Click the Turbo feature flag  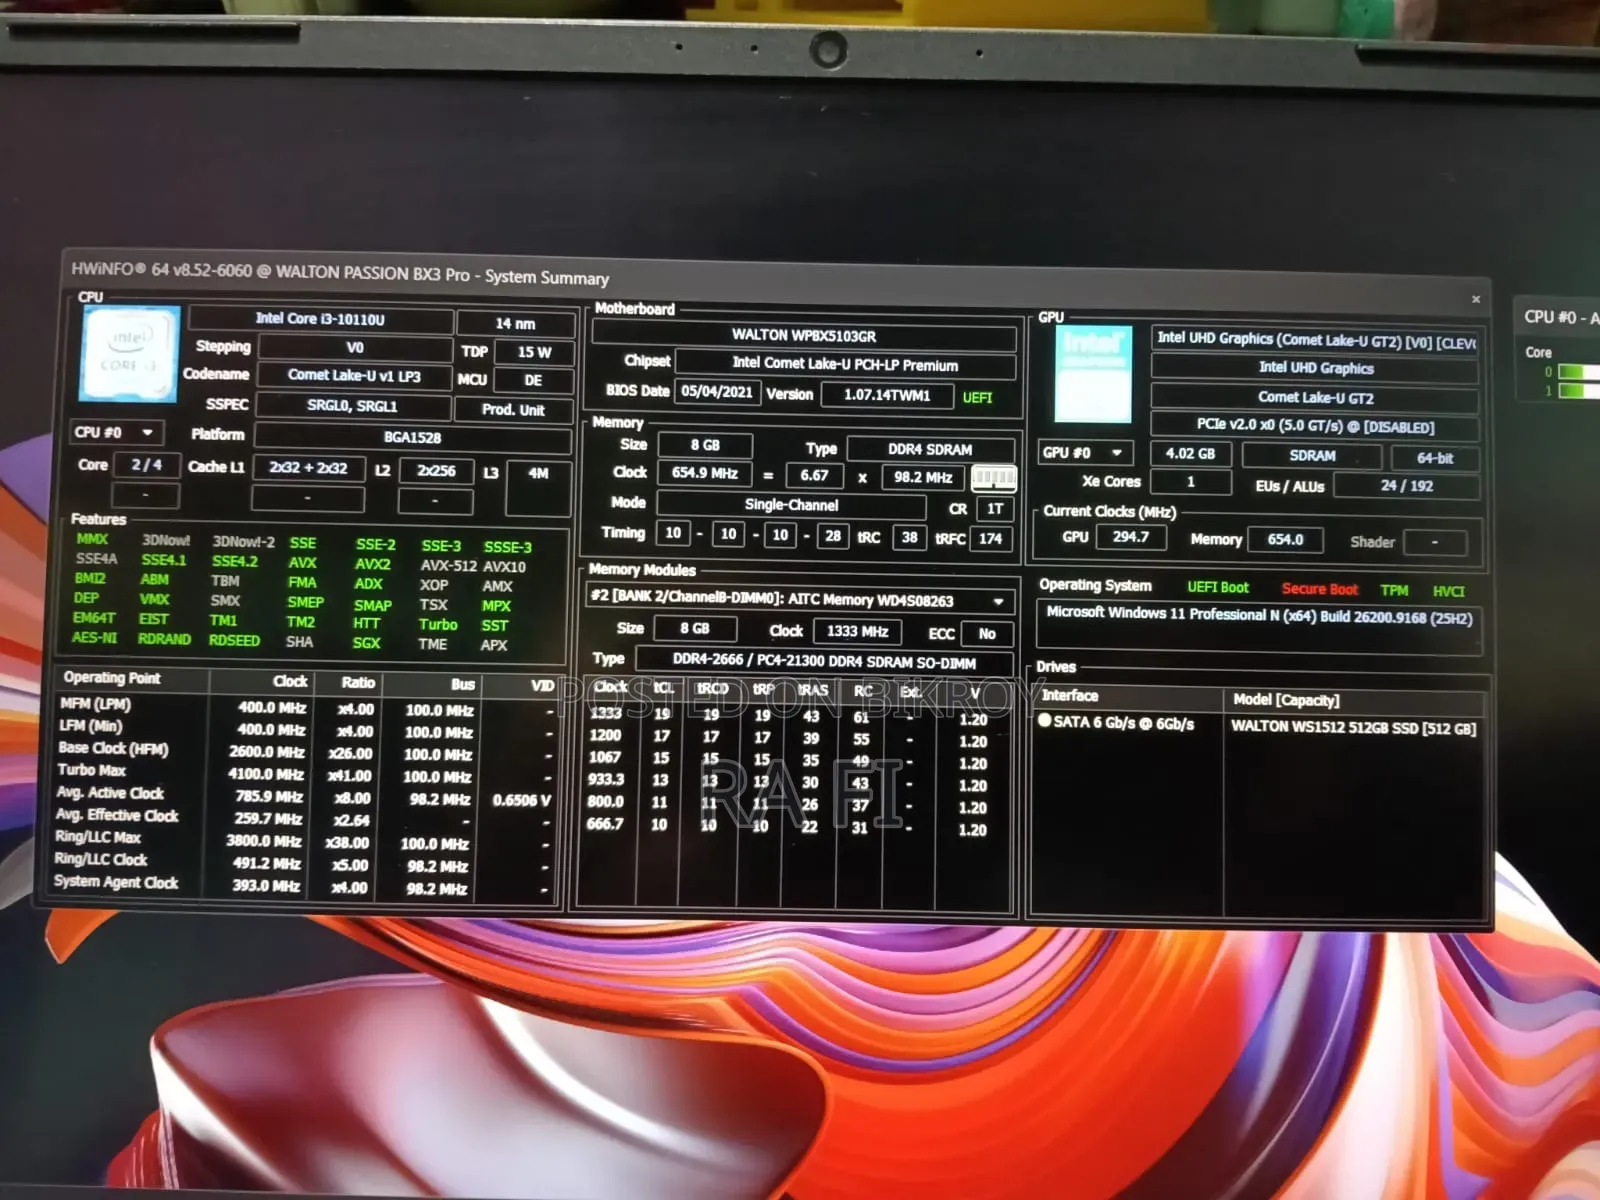(x=438, y=624)
